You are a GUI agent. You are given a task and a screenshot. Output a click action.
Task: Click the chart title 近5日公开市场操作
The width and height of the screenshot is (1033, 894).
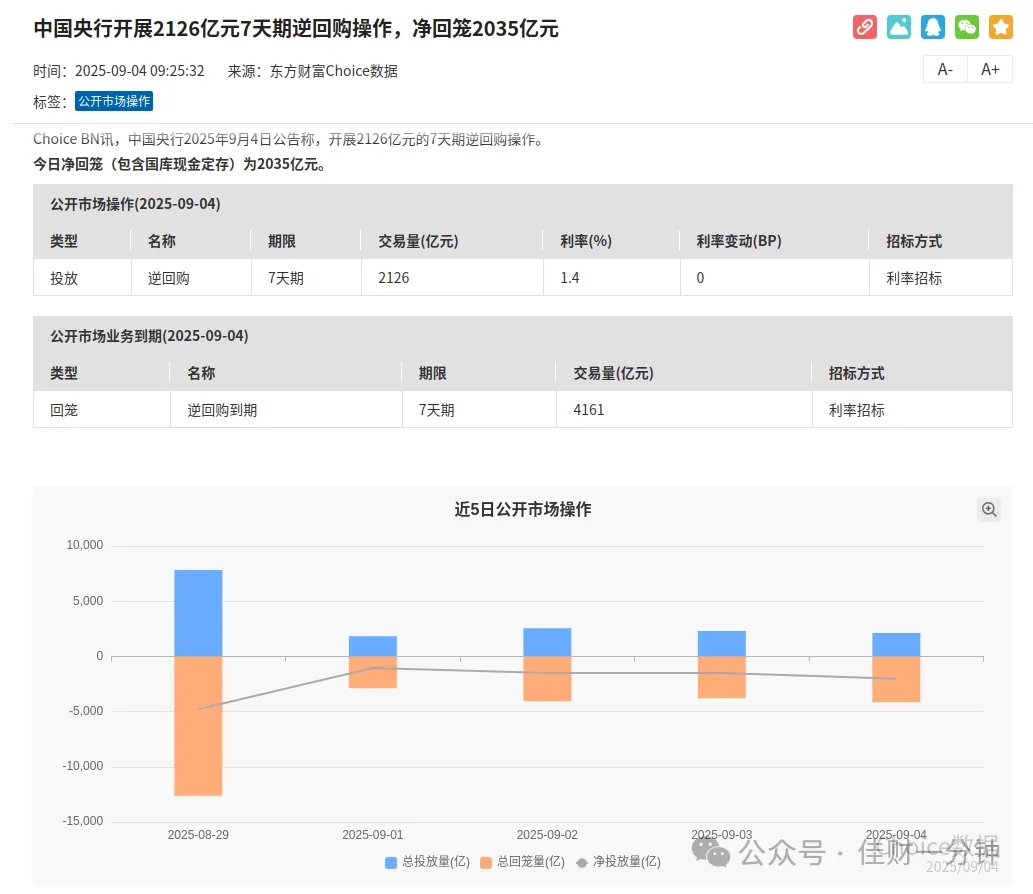522,509
